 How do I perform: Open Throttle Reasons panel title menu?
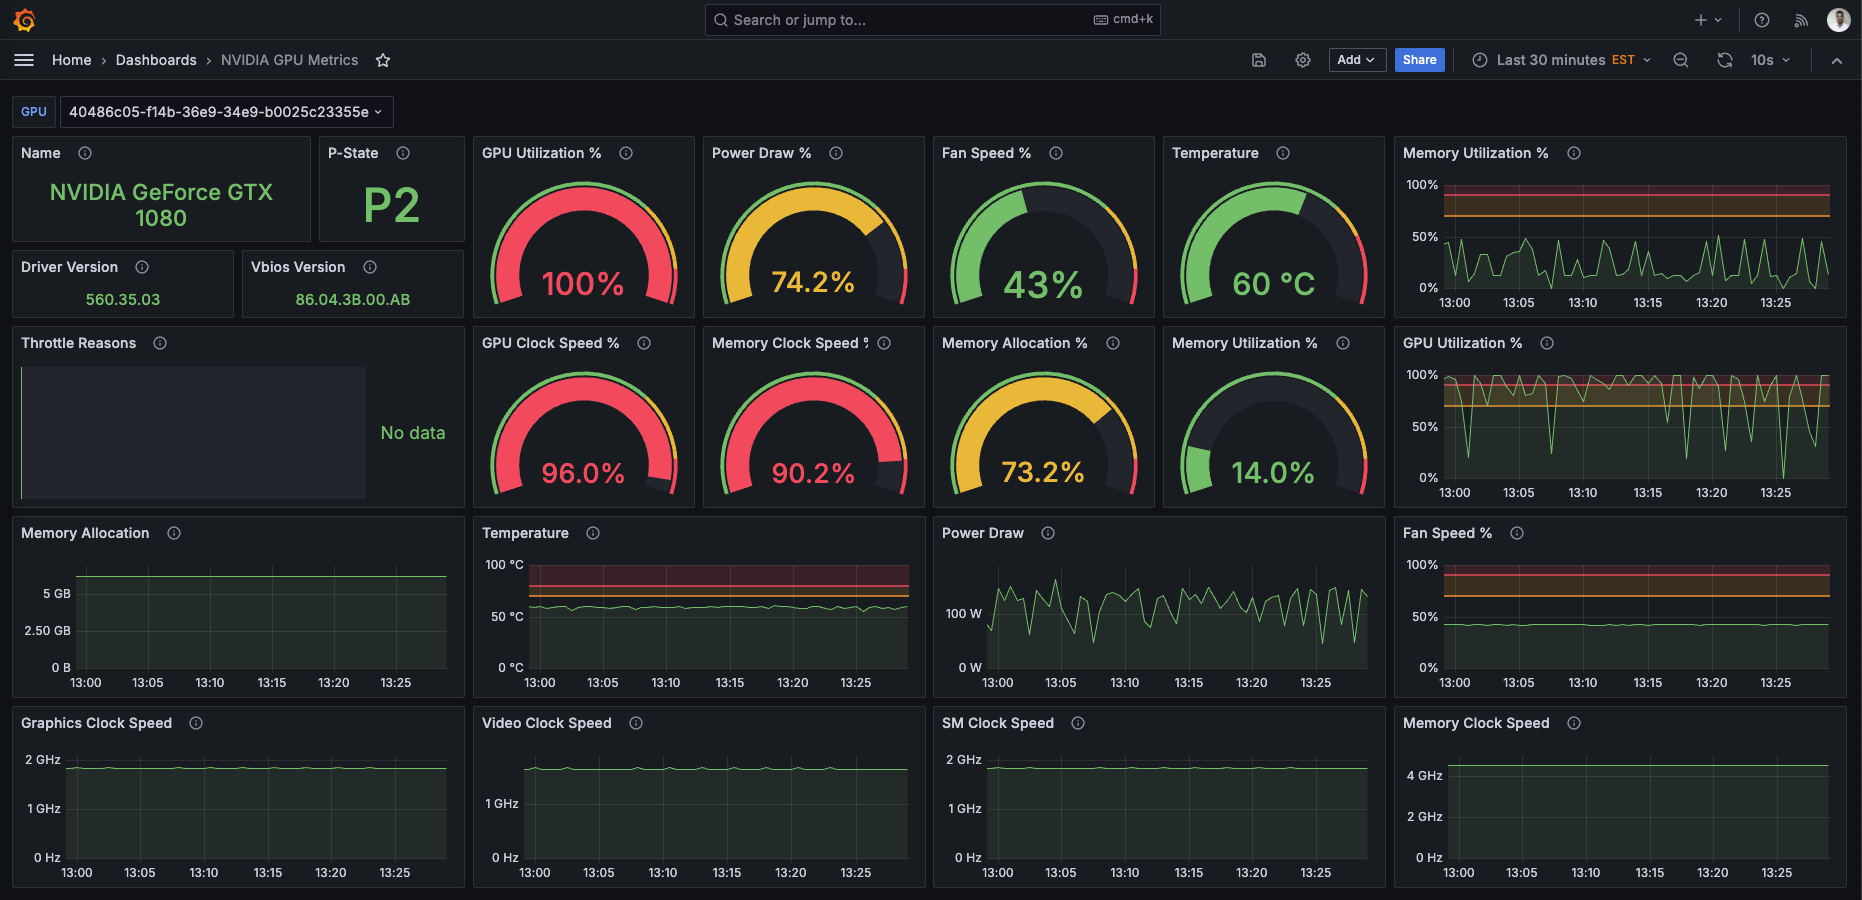(x=78, y=343)
